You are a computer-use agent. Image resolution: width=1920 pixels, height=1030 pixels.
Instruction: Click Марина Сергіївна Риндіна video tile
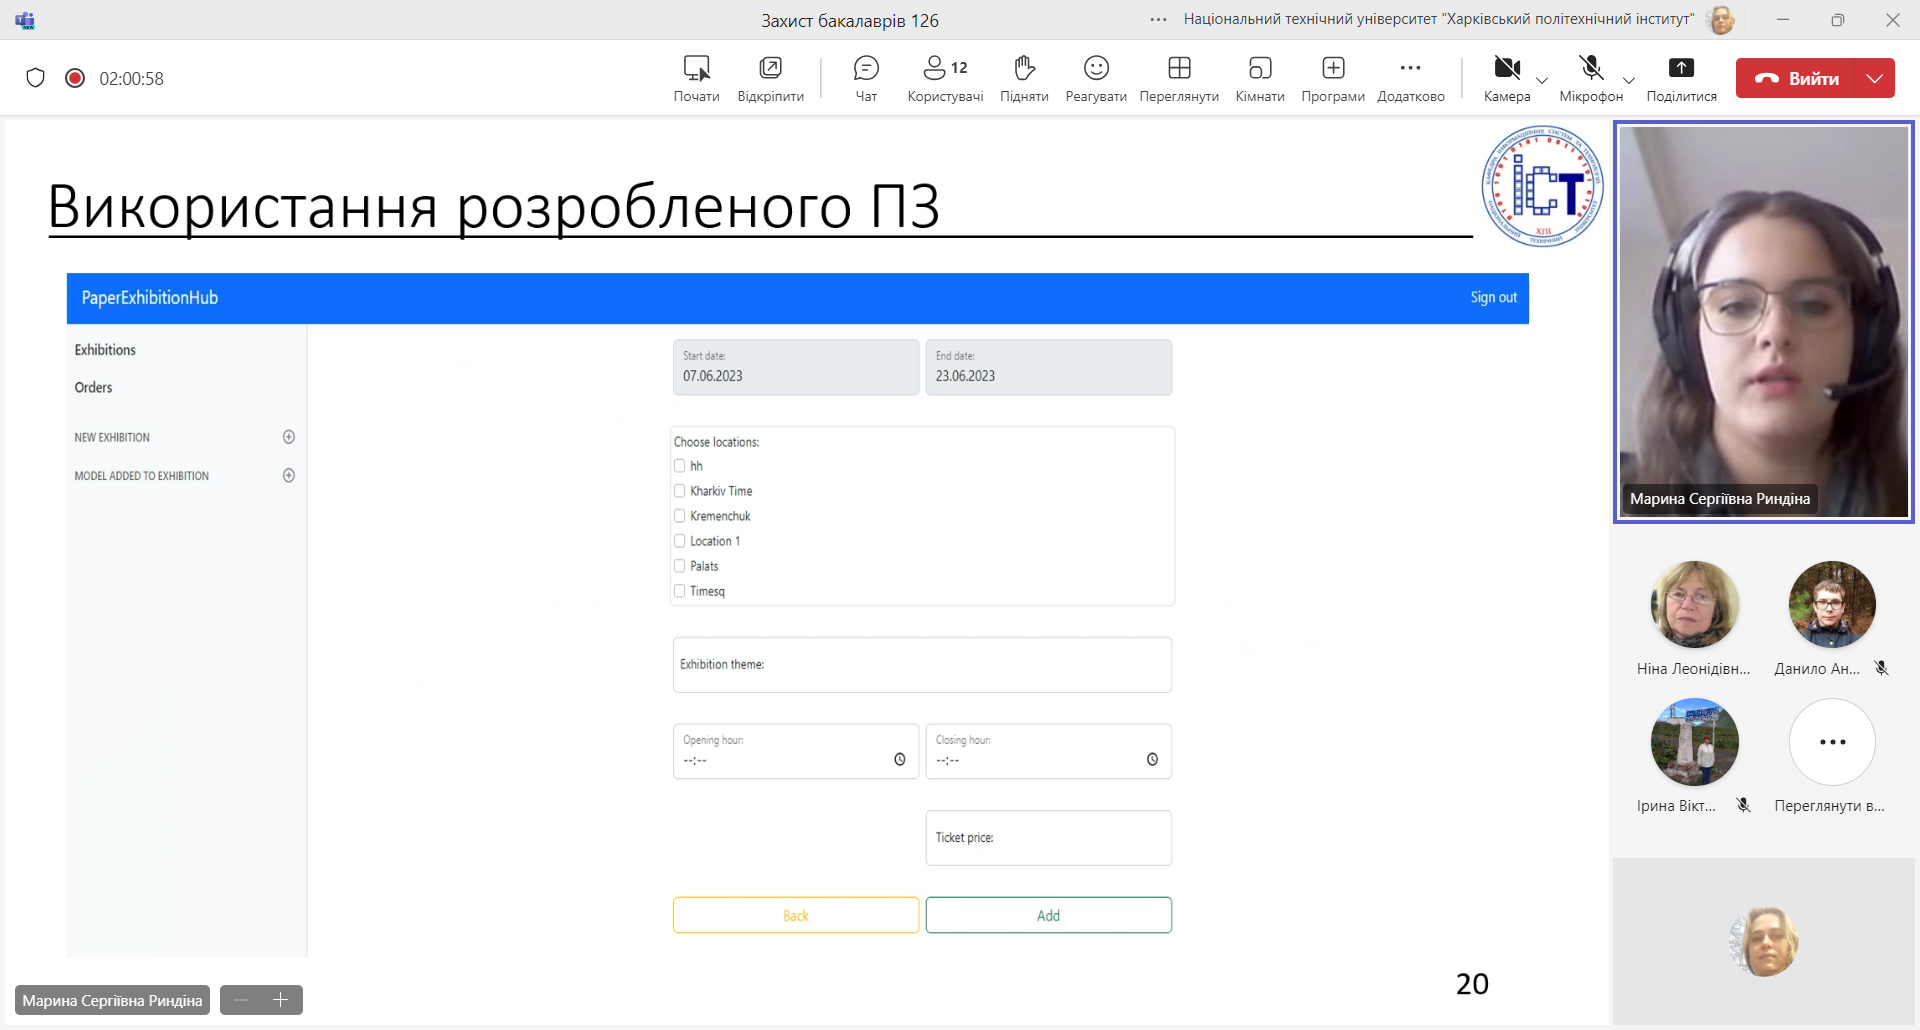1763,320
